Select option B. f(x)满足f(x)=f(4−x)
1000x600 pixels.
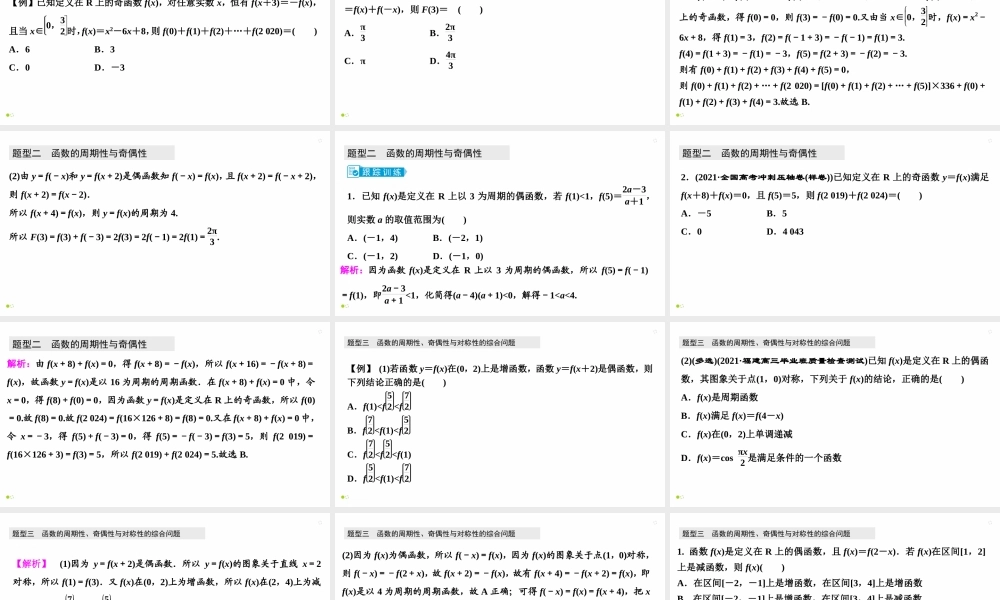coord(732,416)
